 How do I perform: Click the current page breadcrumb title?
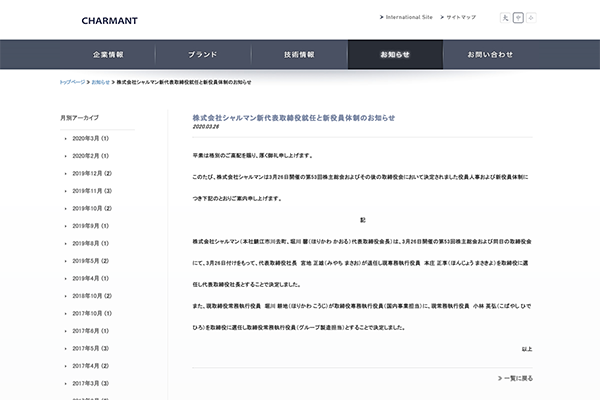pyautogui.click(x=184, y=82)
